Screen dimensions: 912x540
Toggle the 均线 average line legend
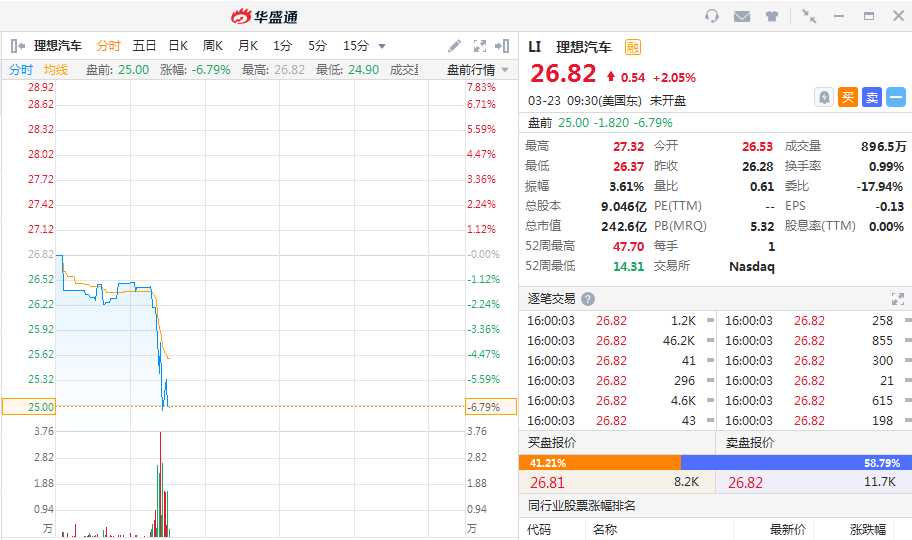pos(56,70)
